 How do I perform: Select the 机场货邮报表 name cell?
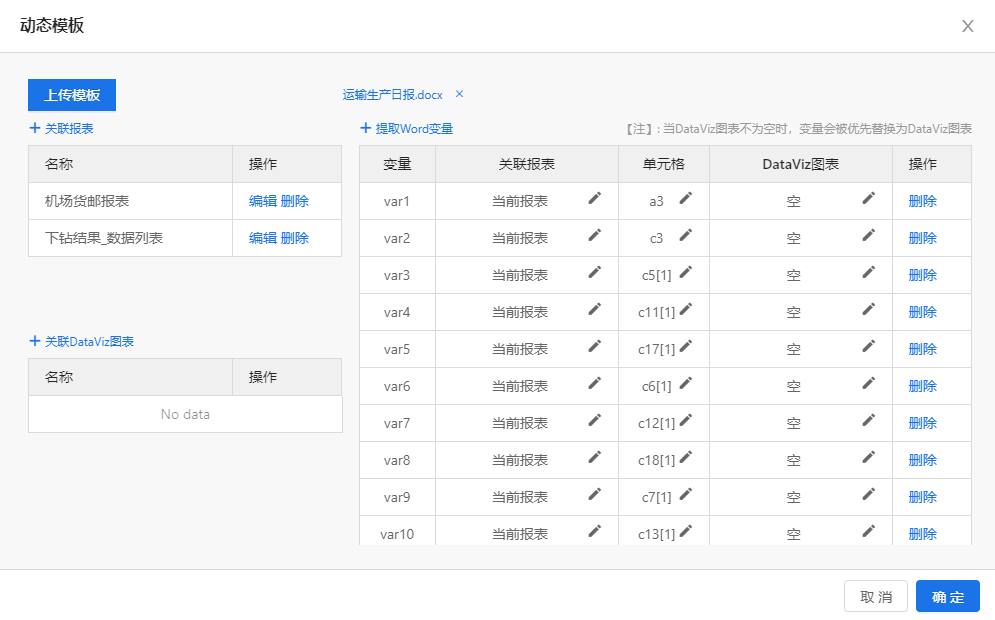[x=130, y=201]
